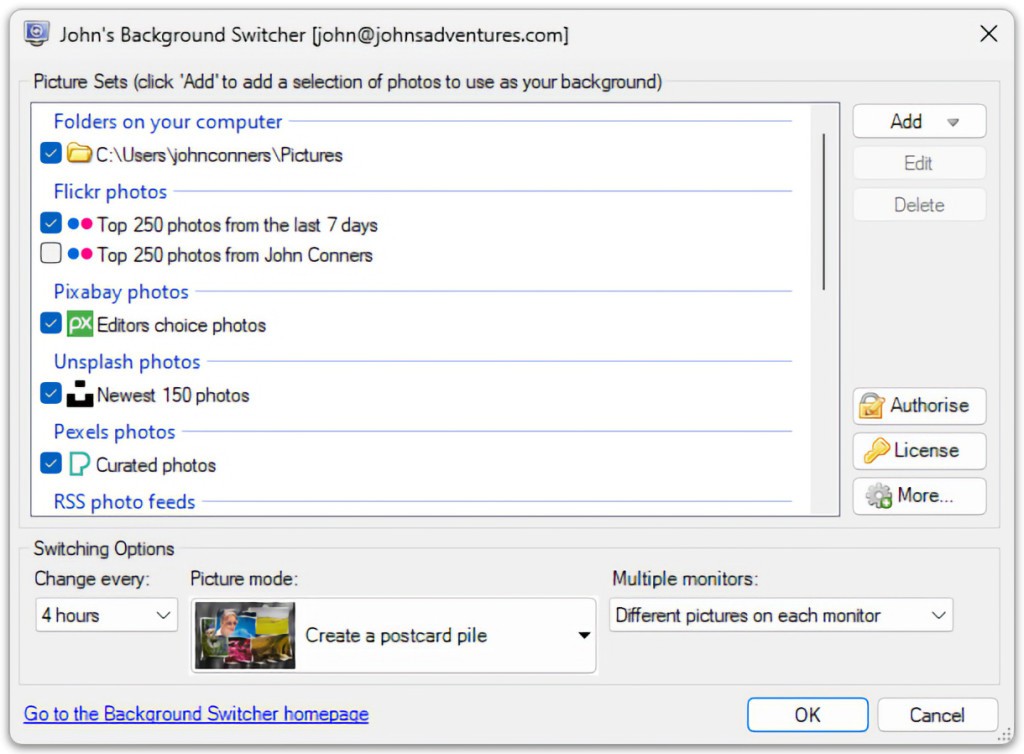
Task: Click the Pexels icon beside Curated photos
Action: tap(79, 465)
